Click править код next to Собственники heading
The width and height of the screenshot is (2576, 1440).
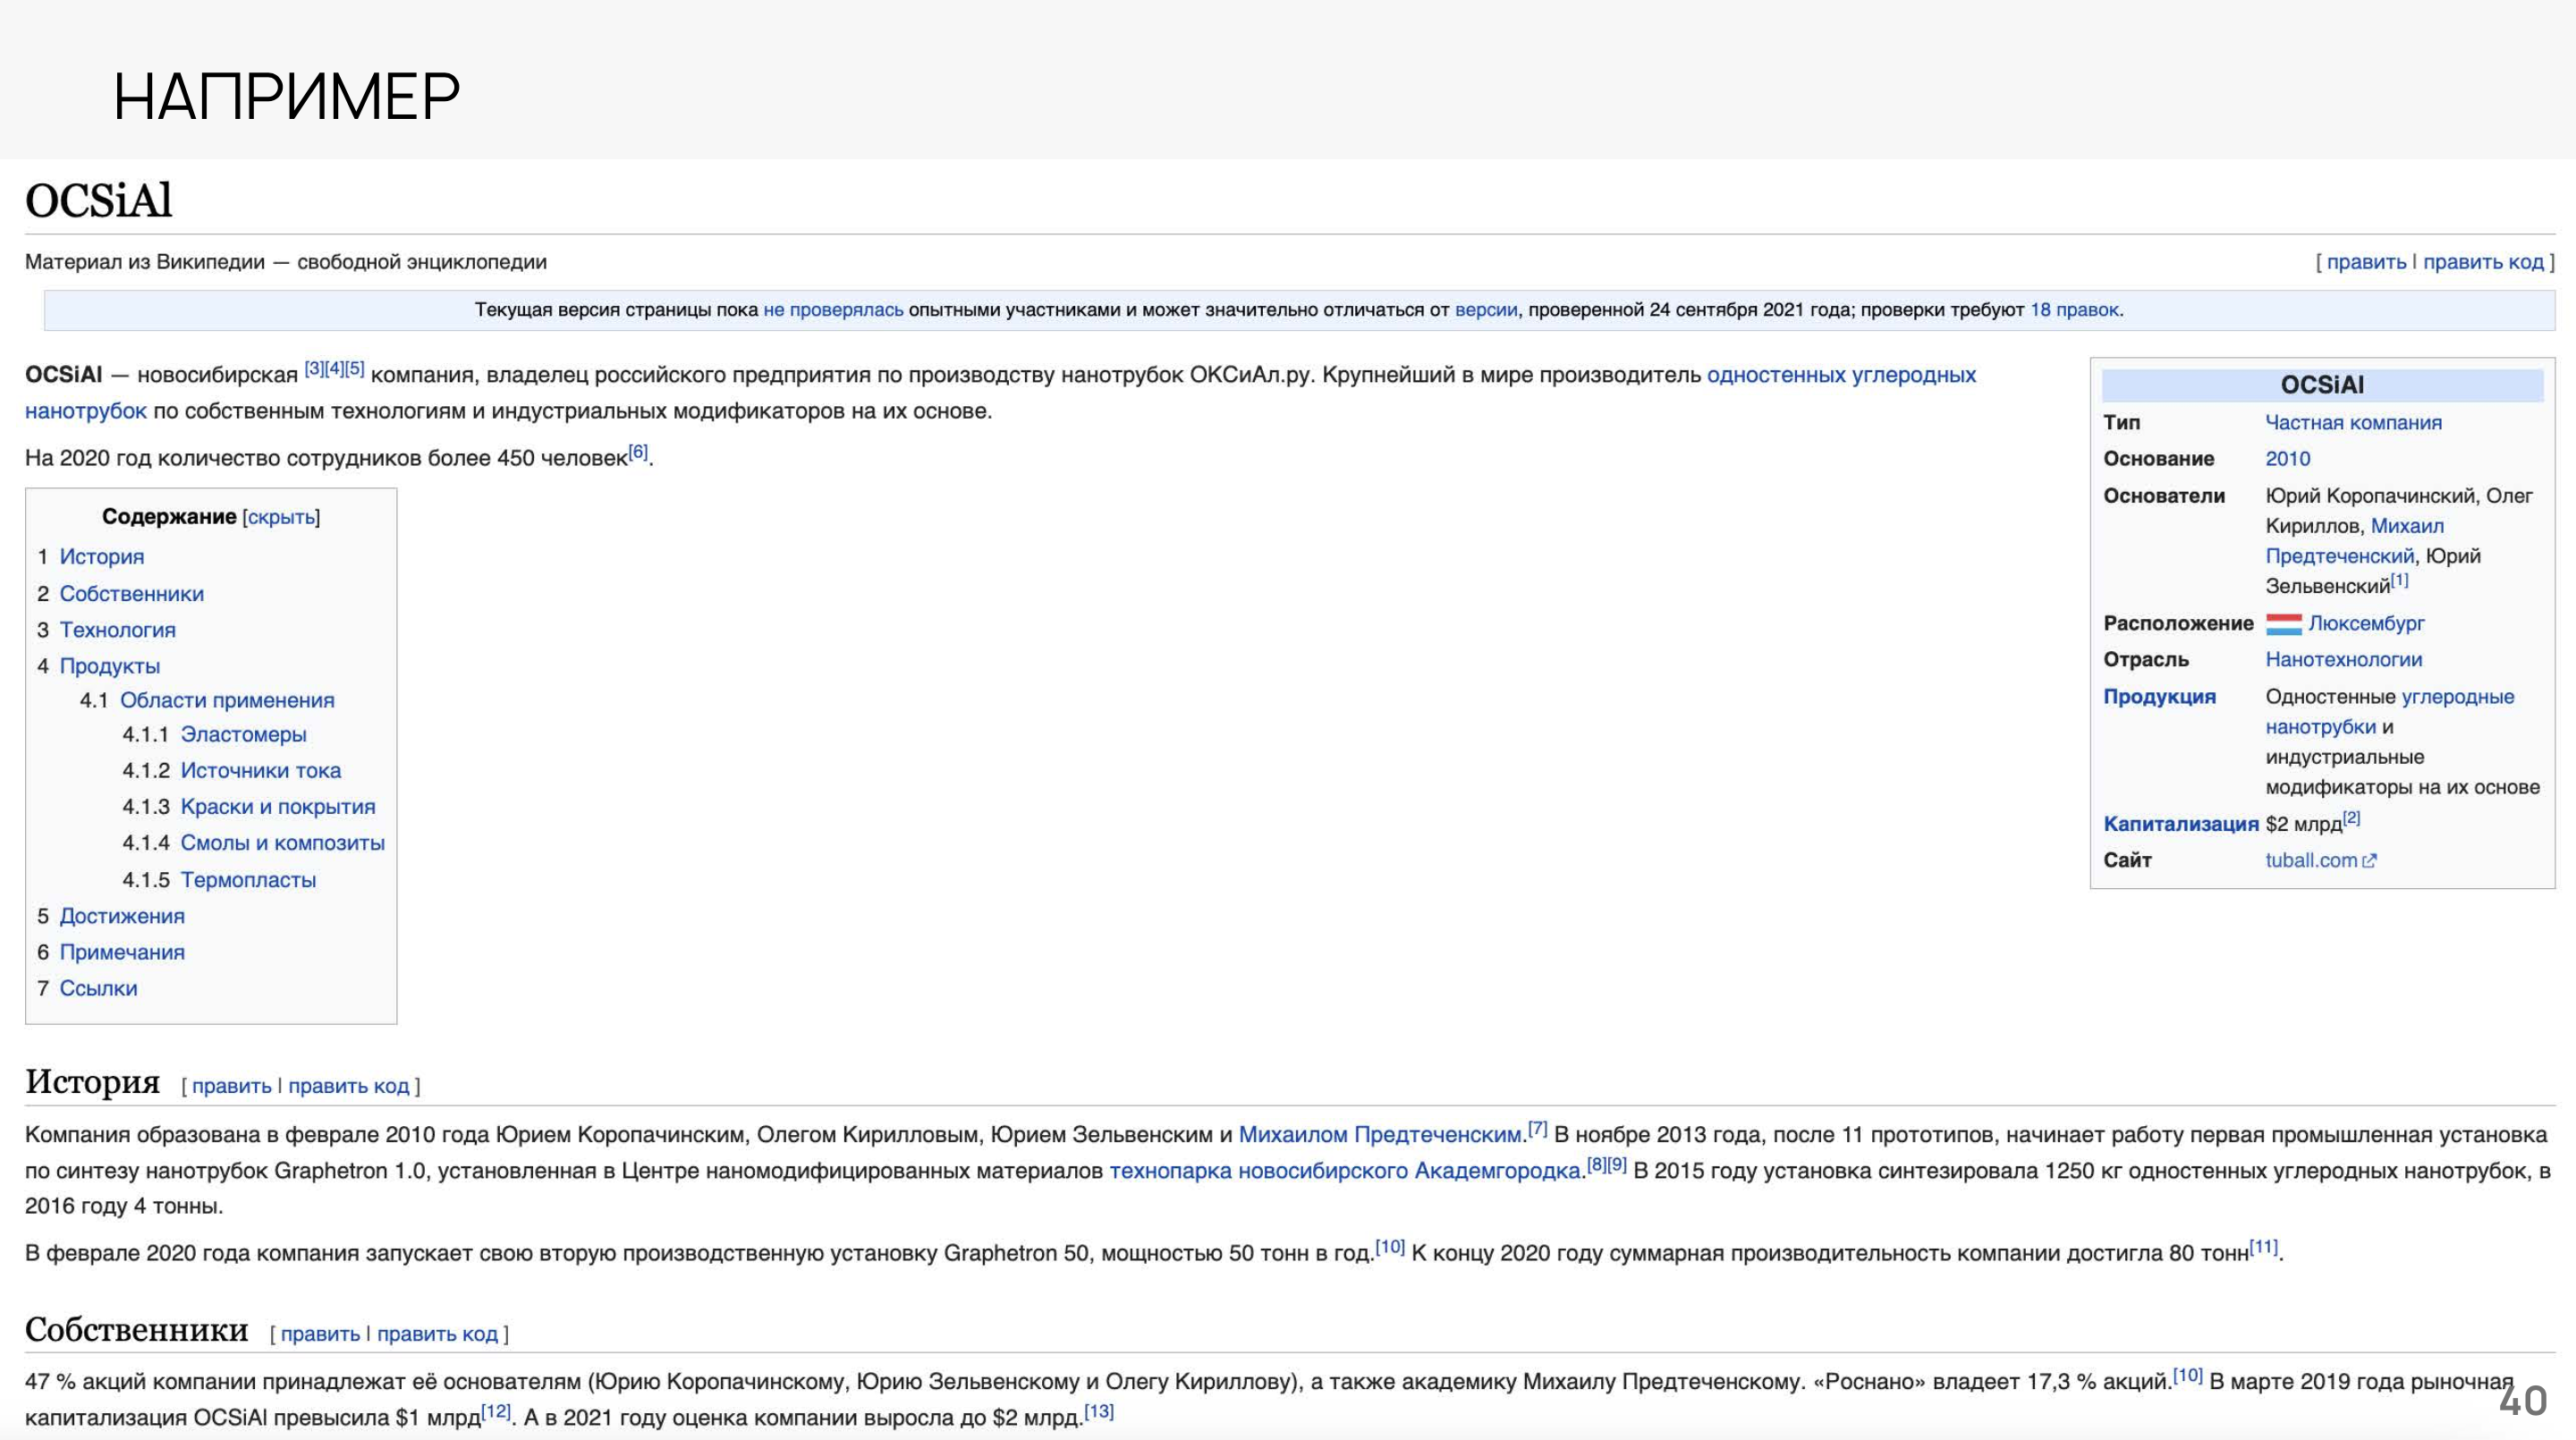tap(437, 1334)
